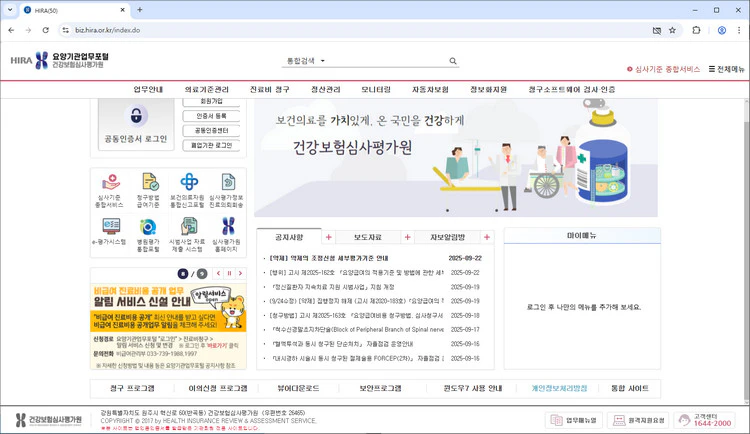Click the 고객센터 1644-2000 badge
This screenshot has height=434, width=750.
705,420
